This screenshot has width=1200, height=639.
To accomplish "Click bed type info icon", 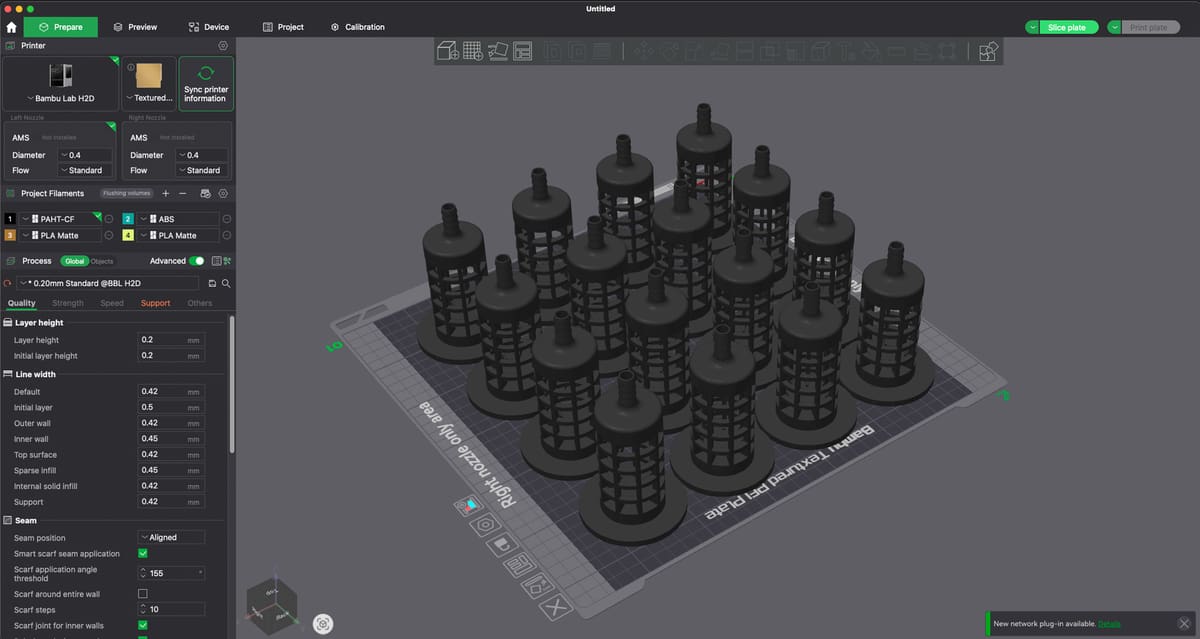I will click(x=131, y=67).
